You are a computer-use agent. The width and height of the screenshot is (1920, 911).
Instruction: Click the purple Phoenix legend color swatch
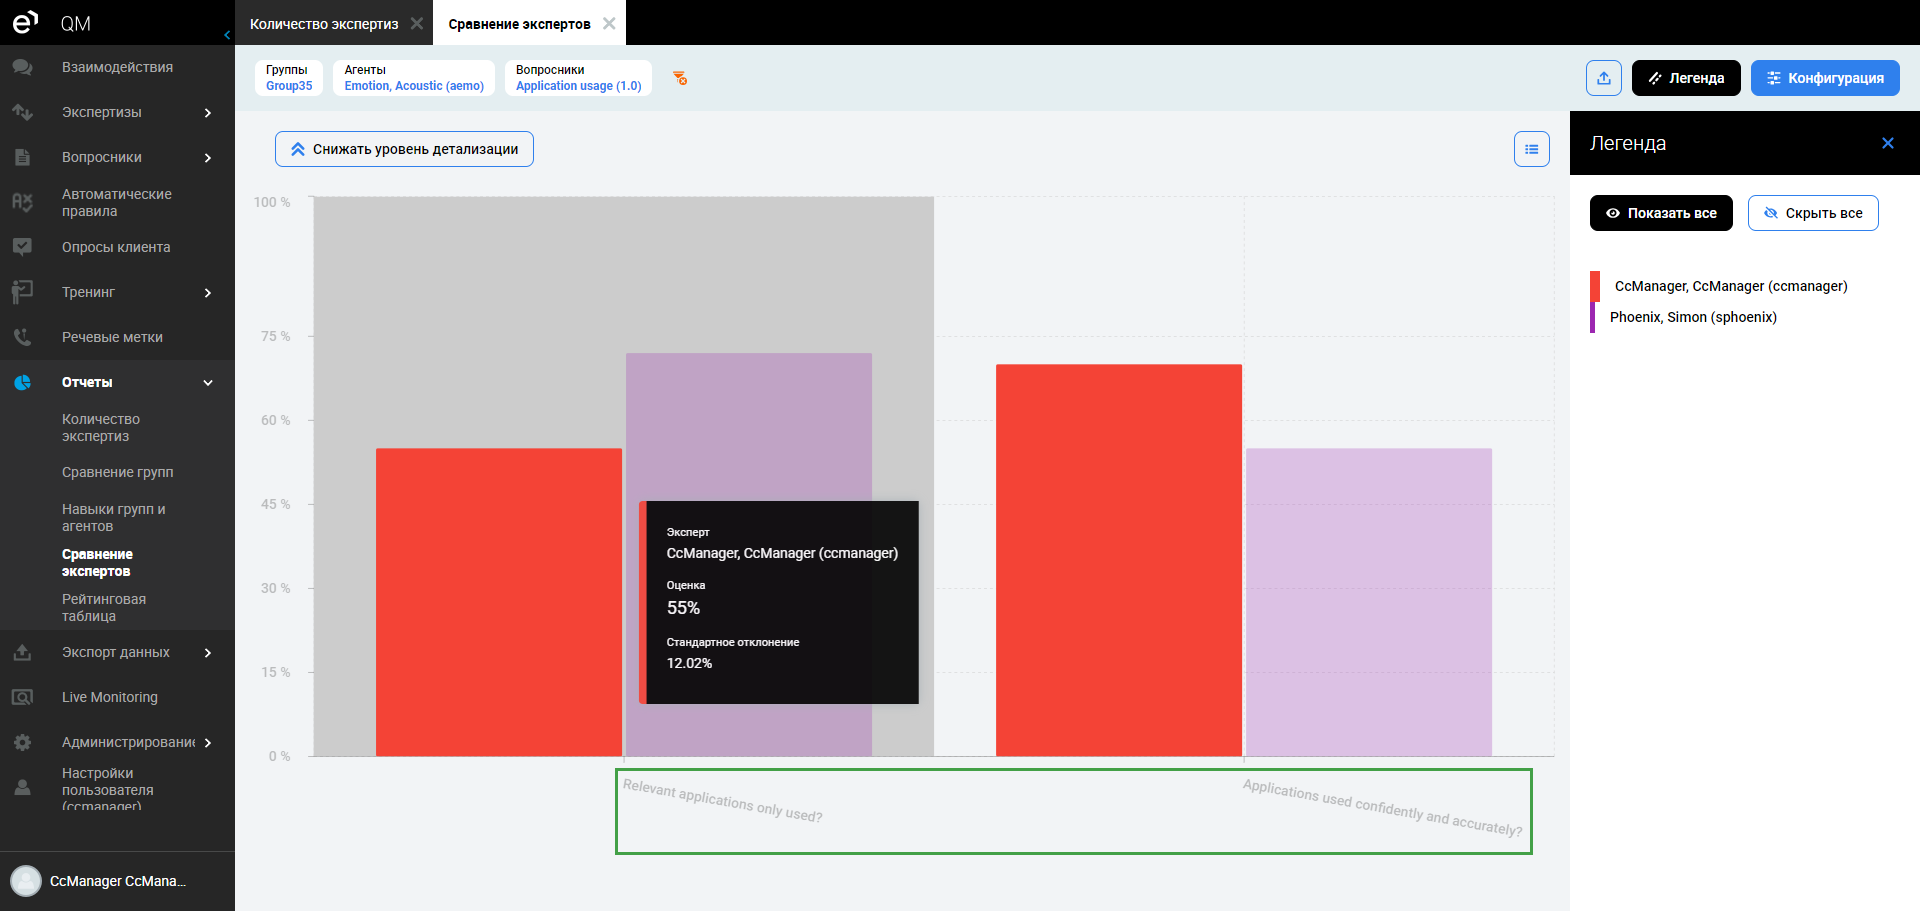1592,317
